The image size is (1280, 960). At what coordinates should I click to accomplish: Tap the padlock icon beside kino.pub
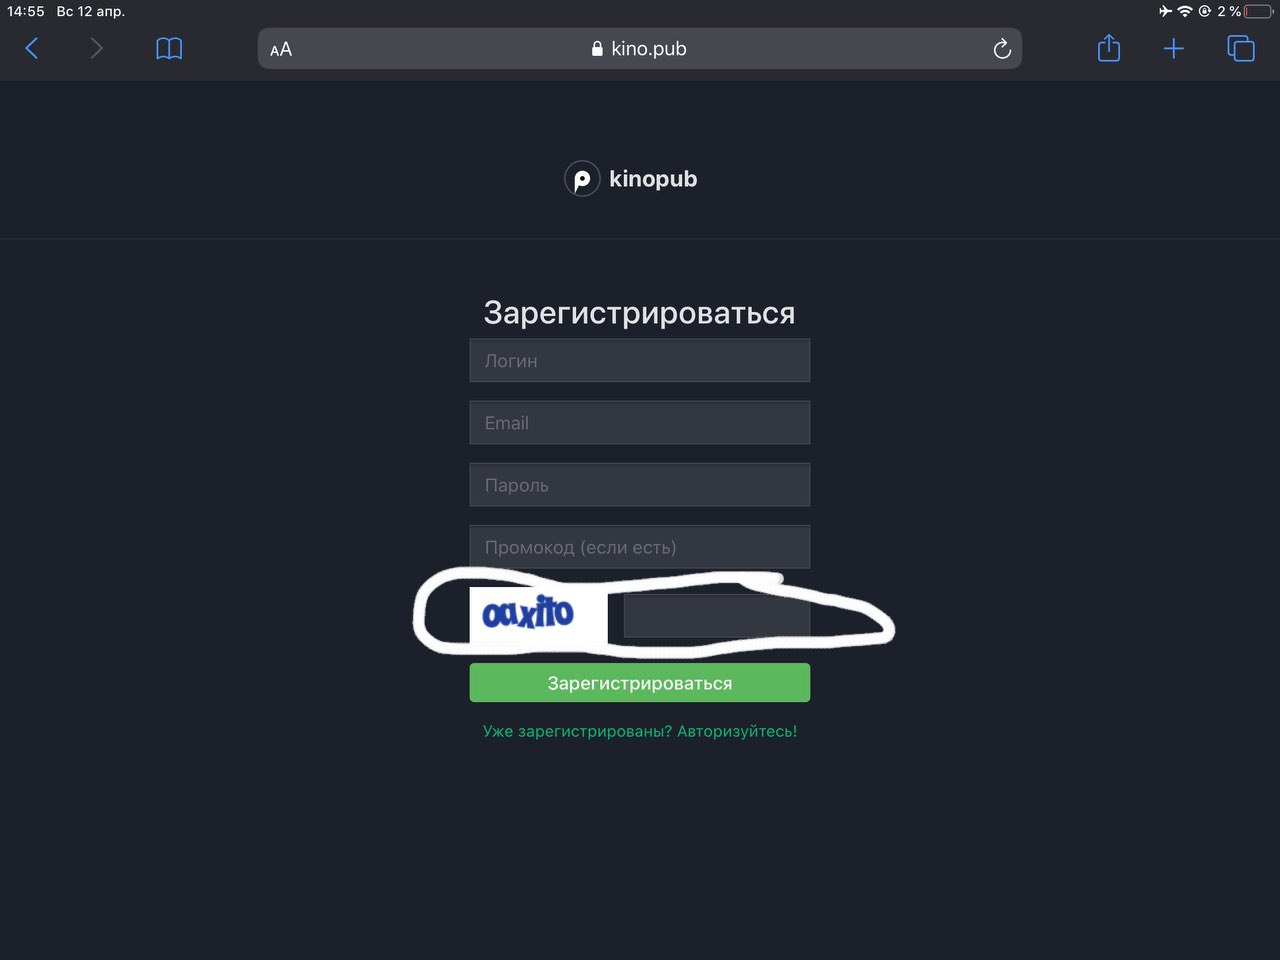(597, 49)
